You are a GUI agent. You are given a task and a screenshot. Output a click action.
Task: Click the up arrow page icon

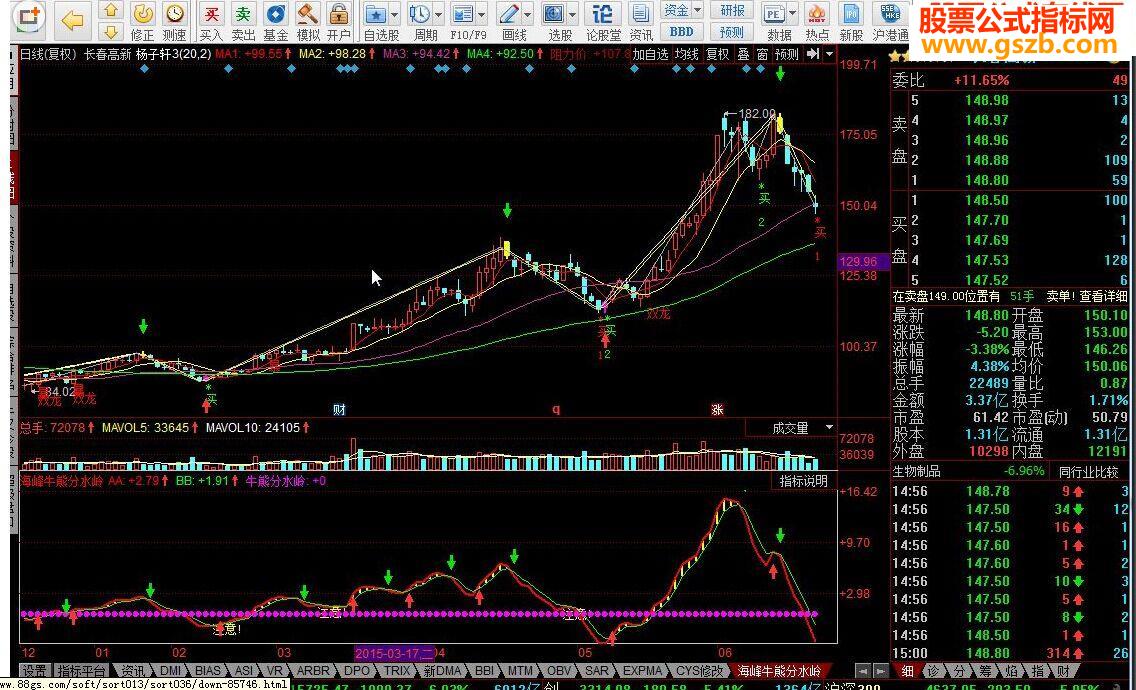(x=111, y=11)
